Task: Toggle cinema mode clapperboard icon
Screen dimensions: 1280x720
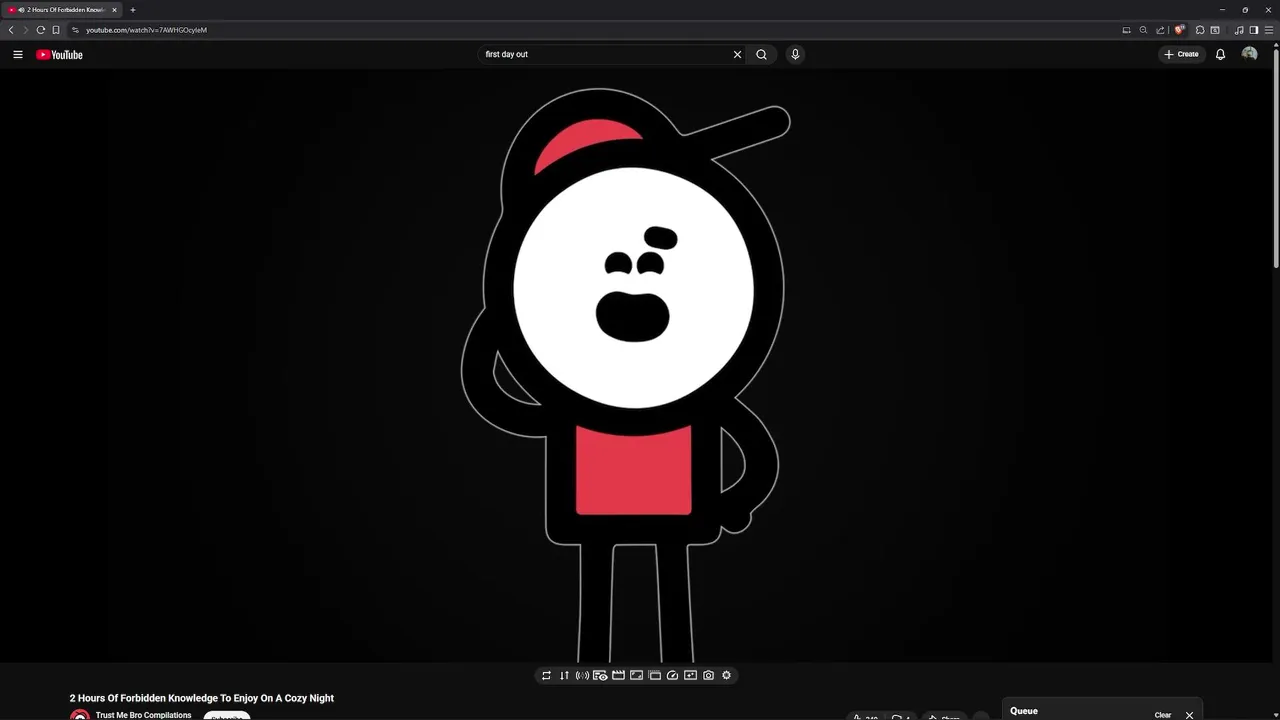Action: click(618, 675)
